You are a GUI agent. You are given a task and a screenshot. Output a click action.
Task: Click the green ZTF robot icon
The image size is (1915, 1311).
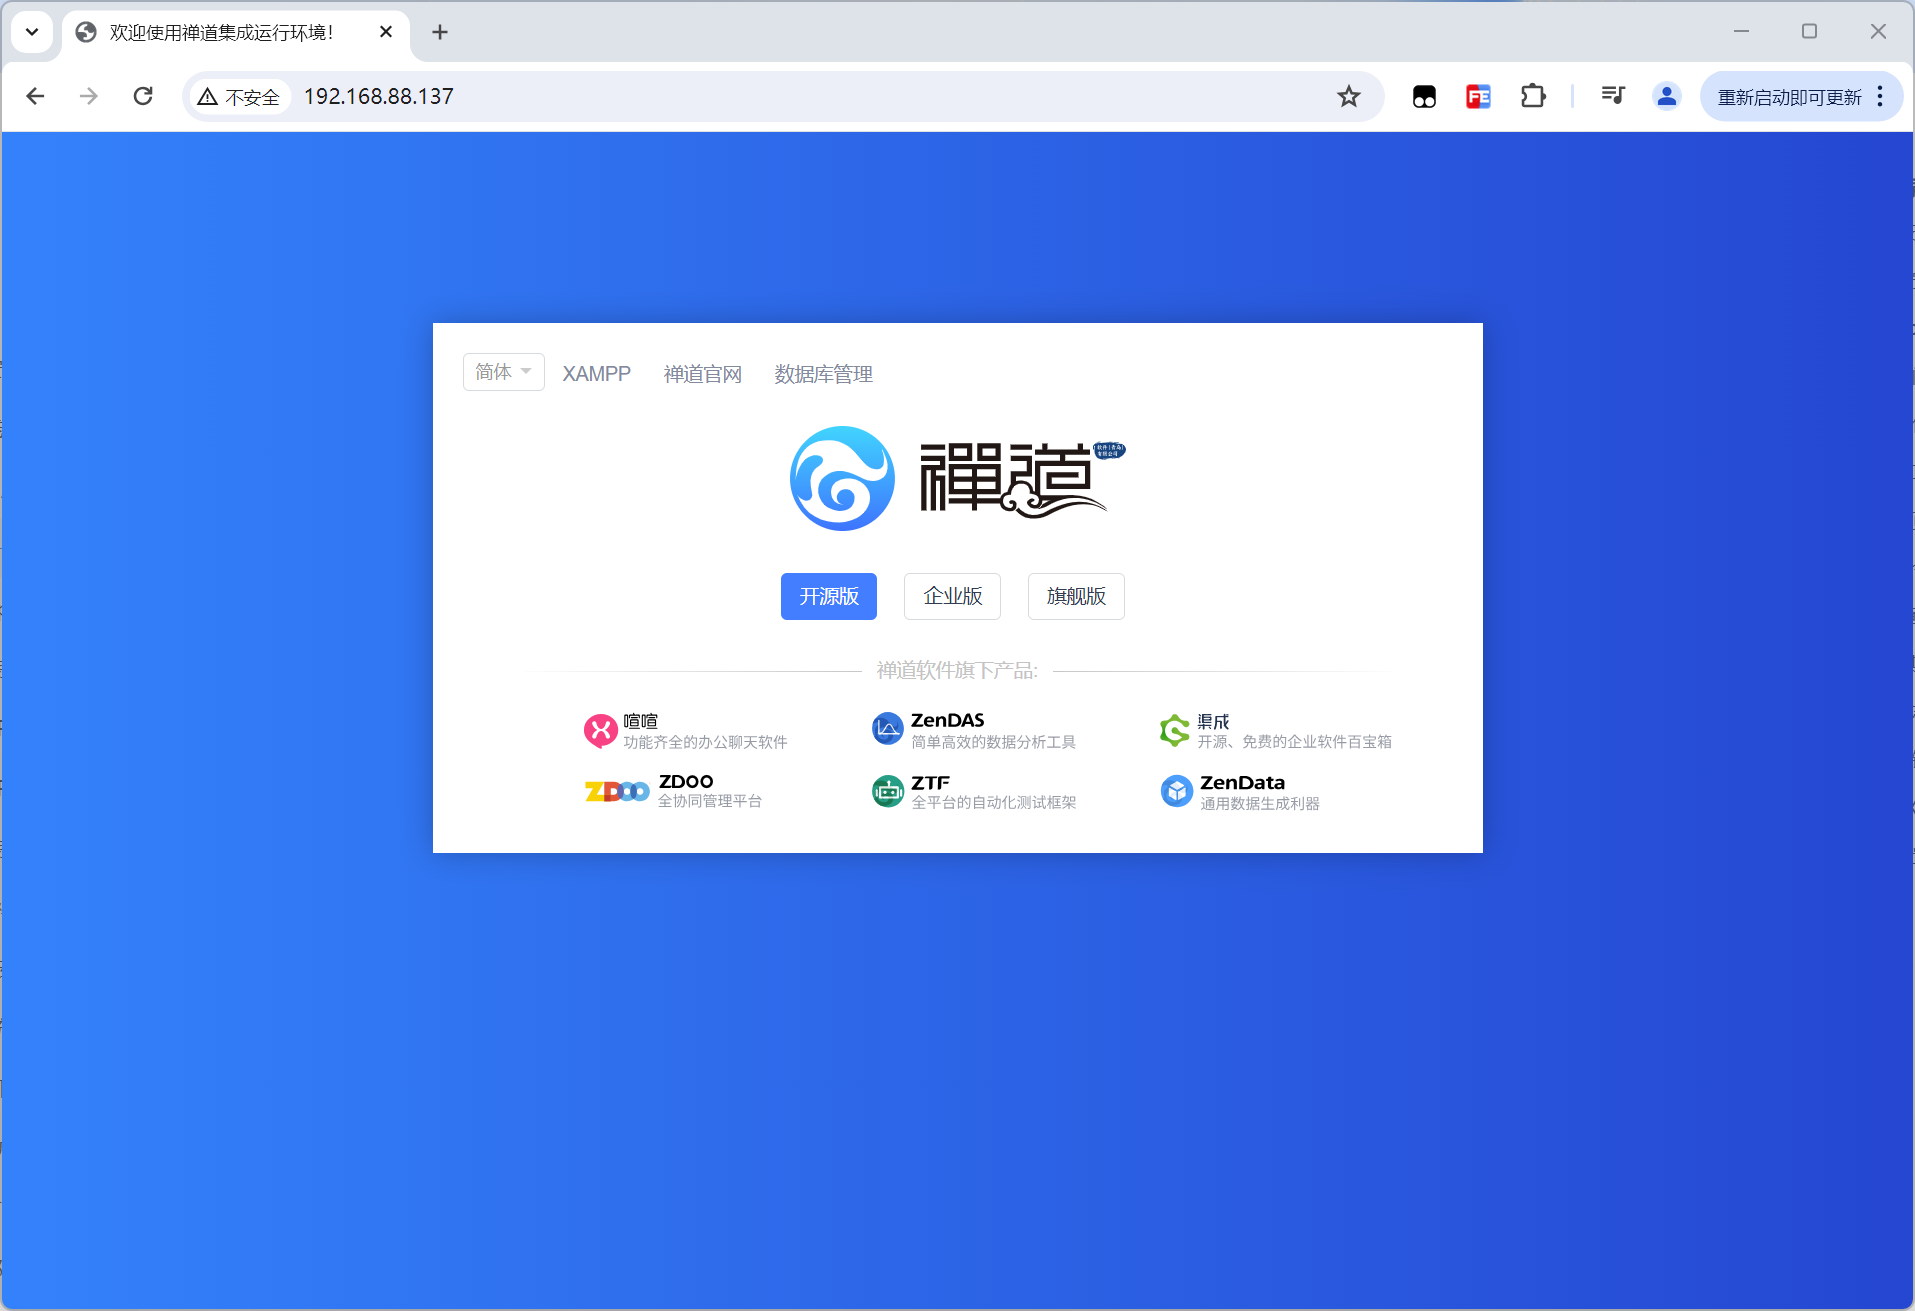pos(888,791)
